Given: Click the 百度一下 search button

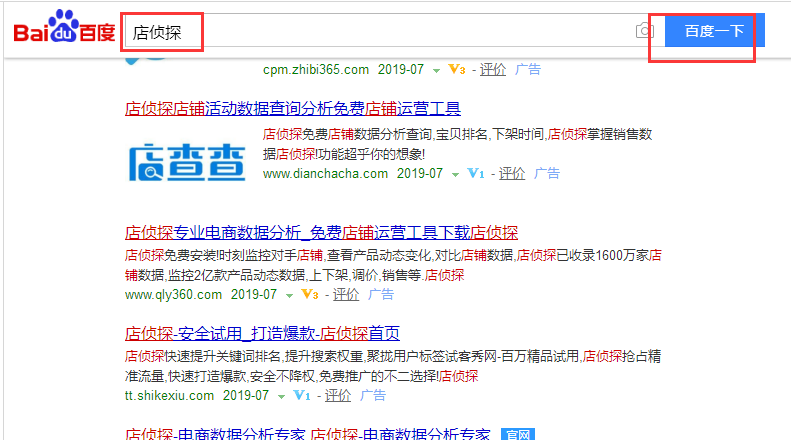Looking at the screenshot, I should point(714,31).
